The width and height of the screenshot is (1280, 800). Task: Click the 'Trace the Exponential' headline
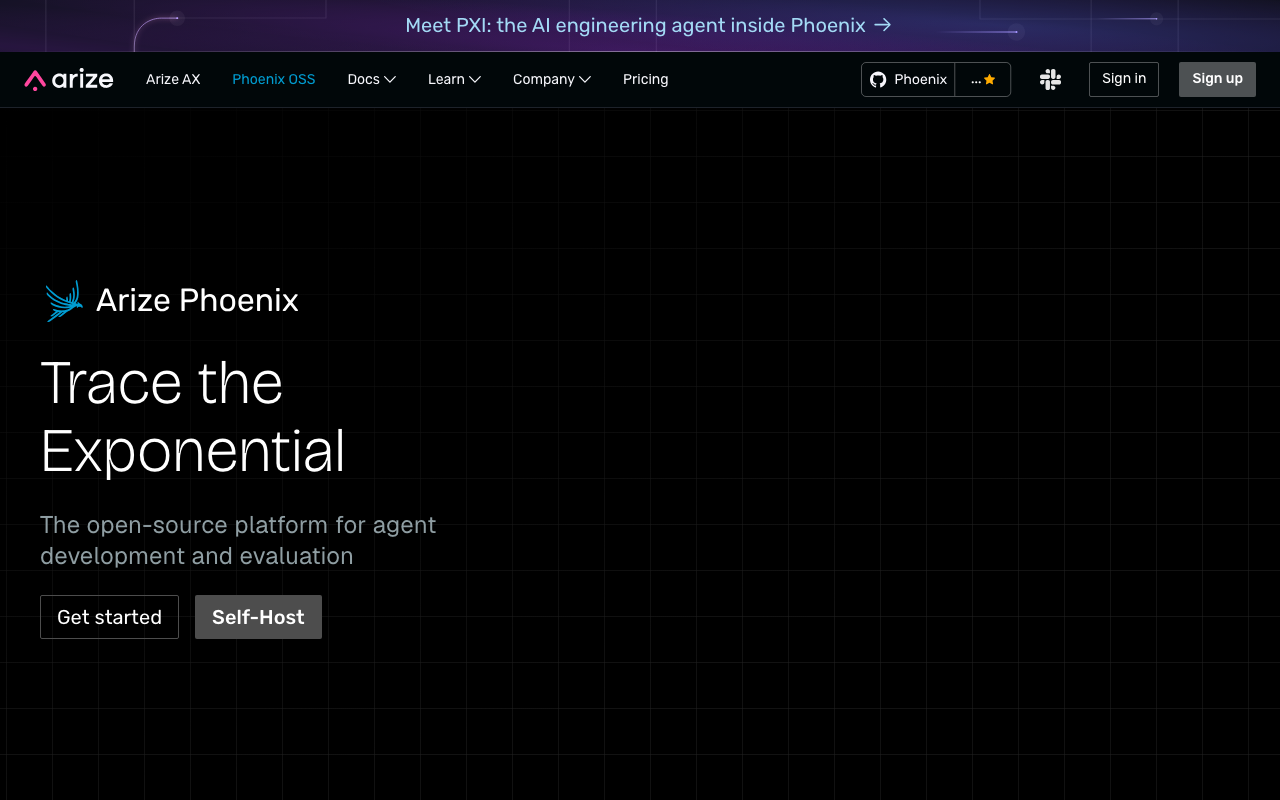coord(193,416)
